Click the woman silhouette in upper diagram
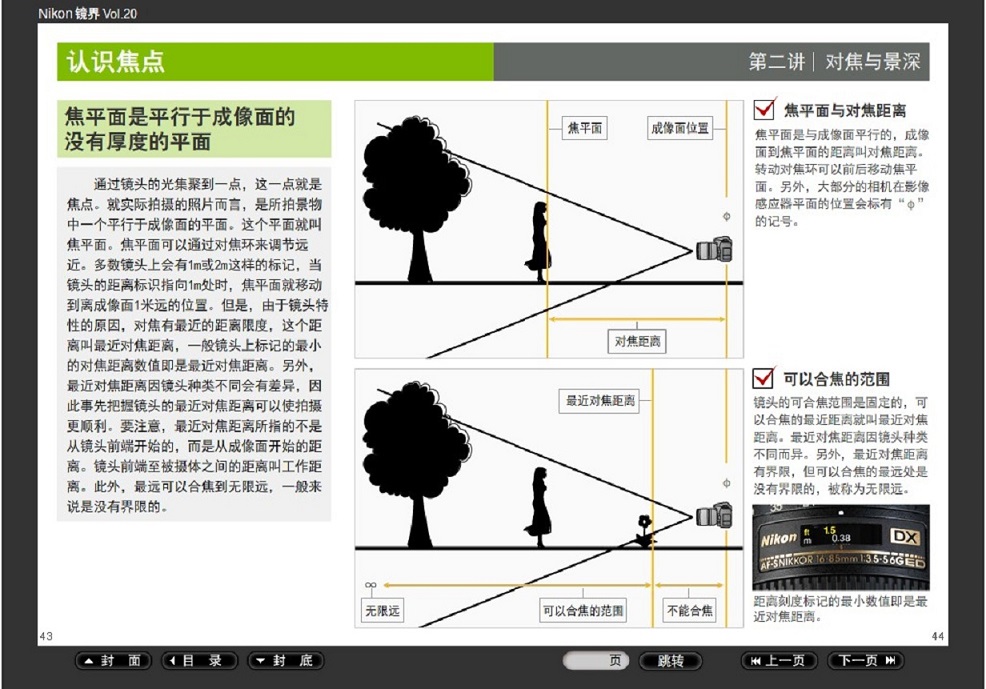986x689 pixels. (x=540, y=240)
